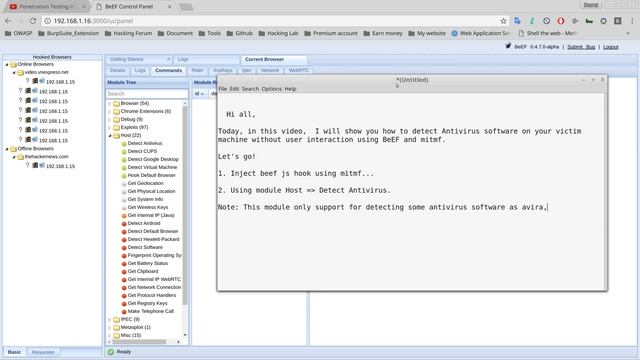Screen dimensions: 640x360
Task: Bookmark this page with star icon
Action: [503, 21]
